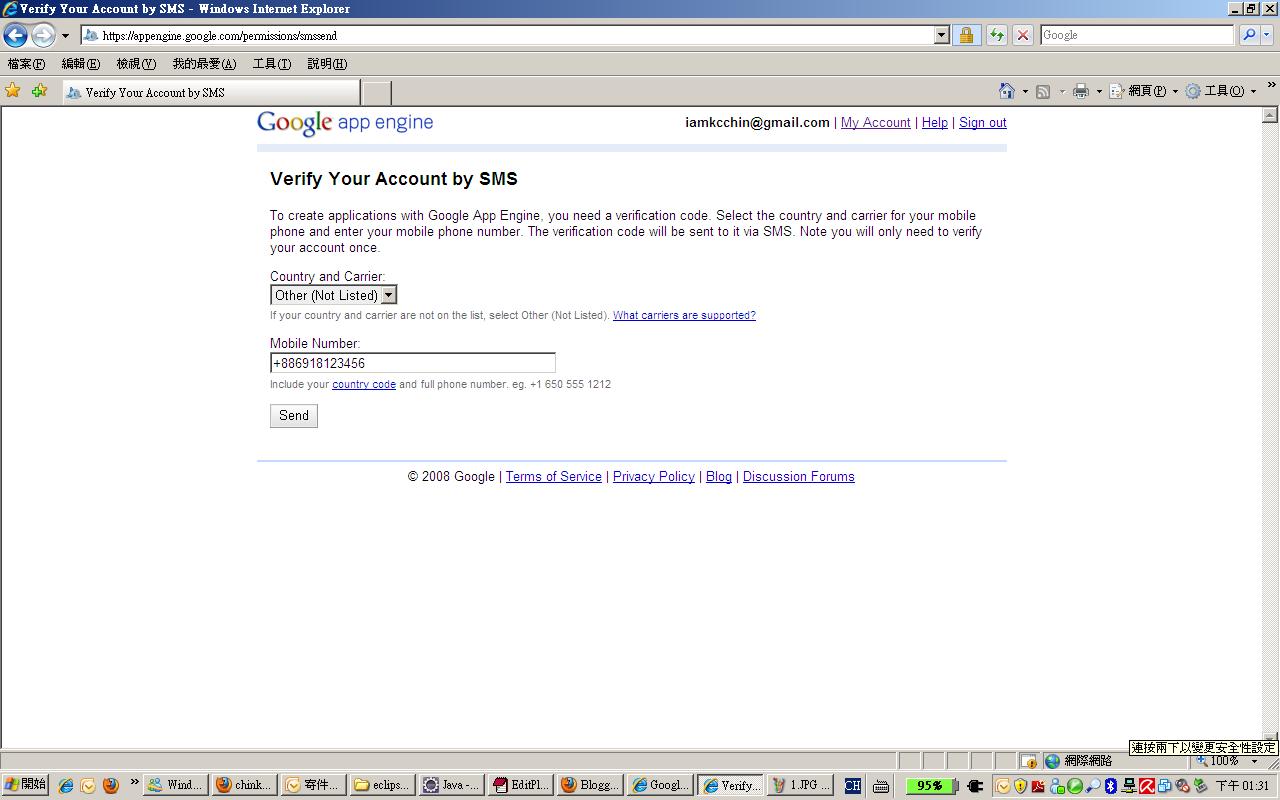Click the Print icon

coord(1081,92)
